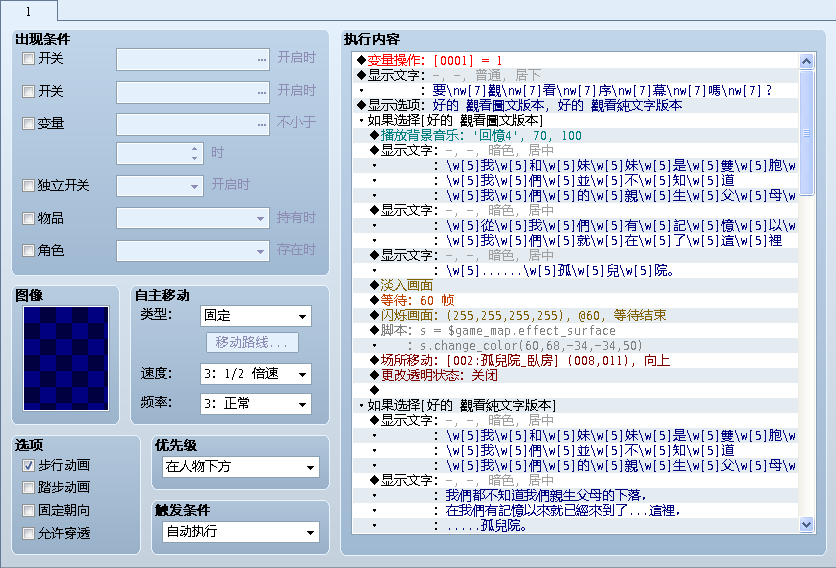Click the command list scrollbar thumb
Image resolution: width=836 pixels, height=568 pixels.
(x=806, y=133)
